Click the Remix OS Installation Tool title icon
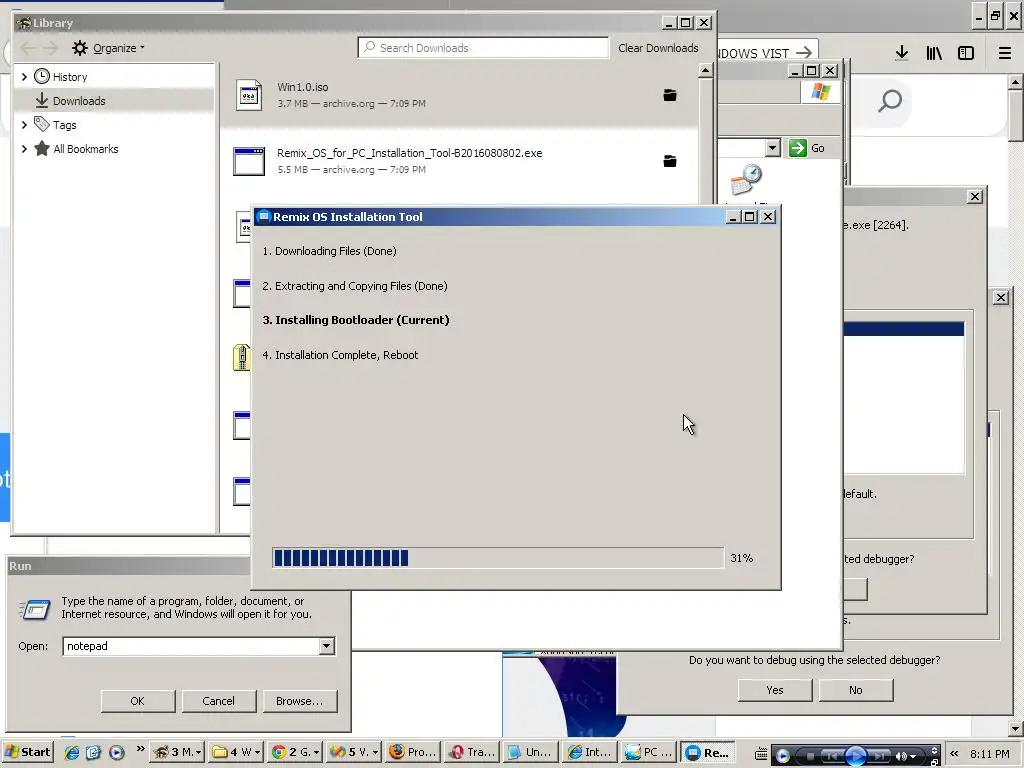Viewport: 1024px width, 768px height. point(263,217)
